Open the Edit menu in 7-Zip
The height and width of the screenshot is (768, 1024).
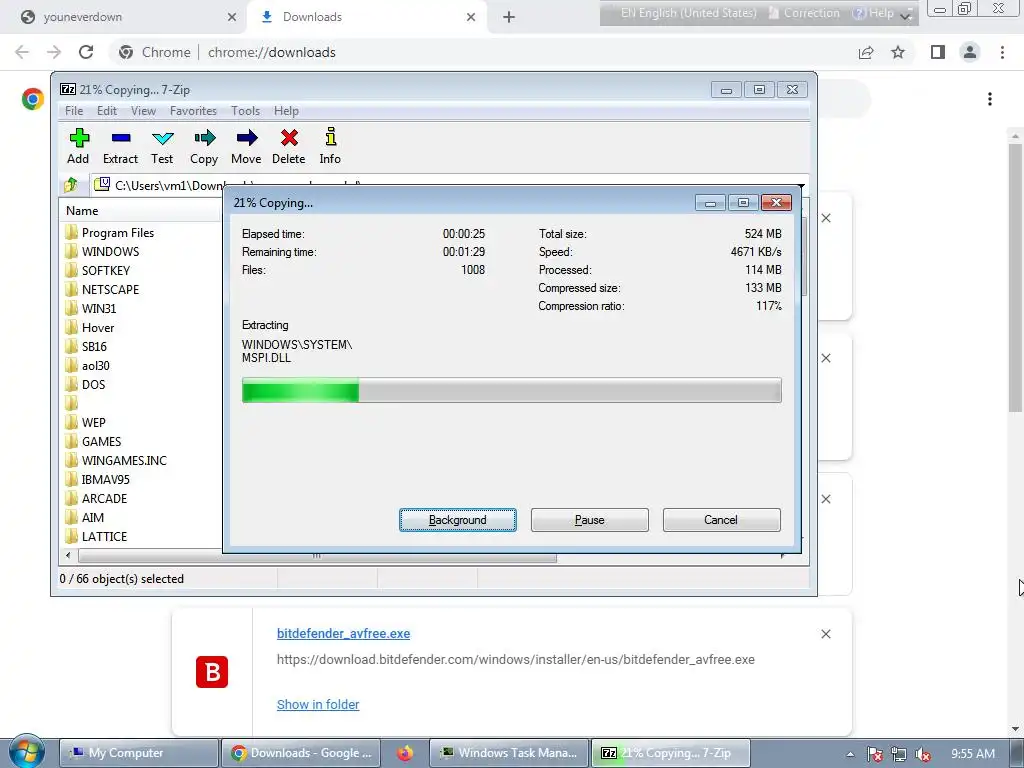coord(106,111)
